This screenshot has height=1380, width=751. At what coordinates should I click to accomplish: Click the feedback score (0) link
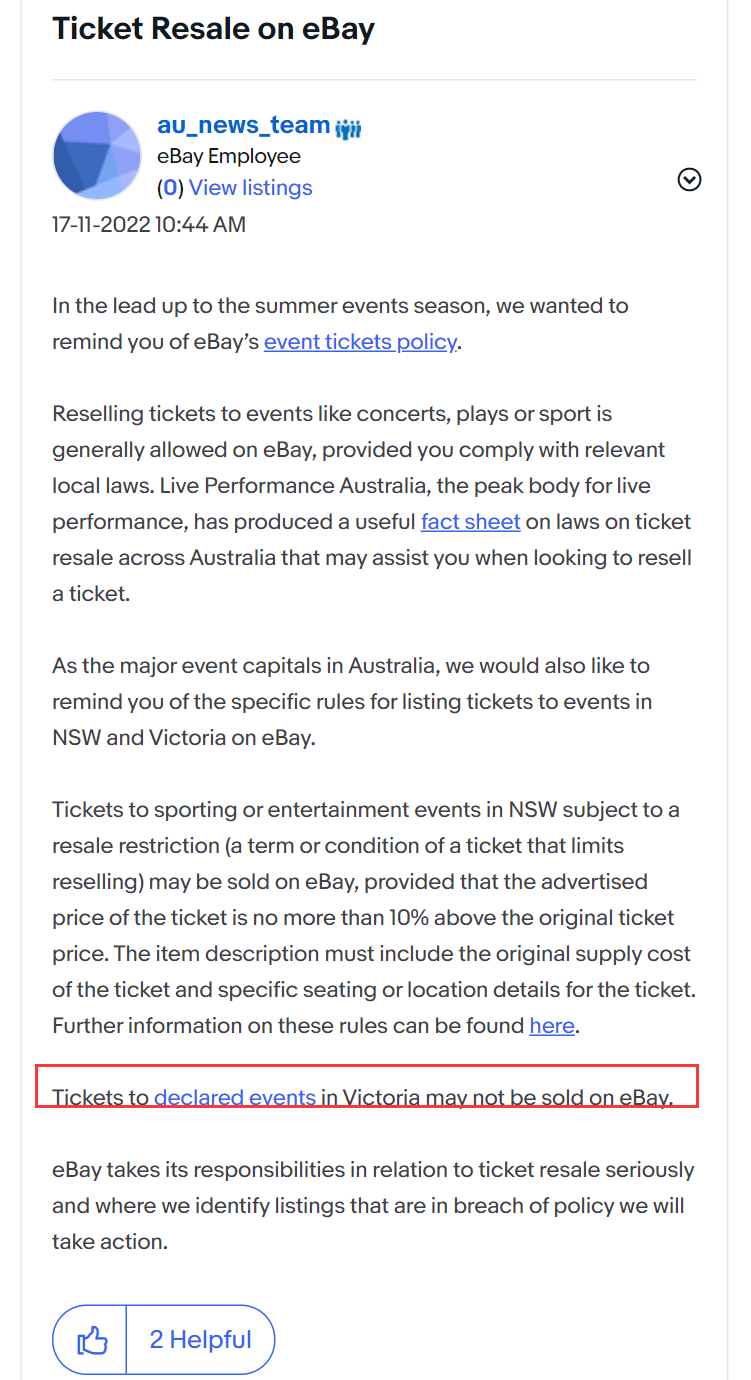[171, 188]
